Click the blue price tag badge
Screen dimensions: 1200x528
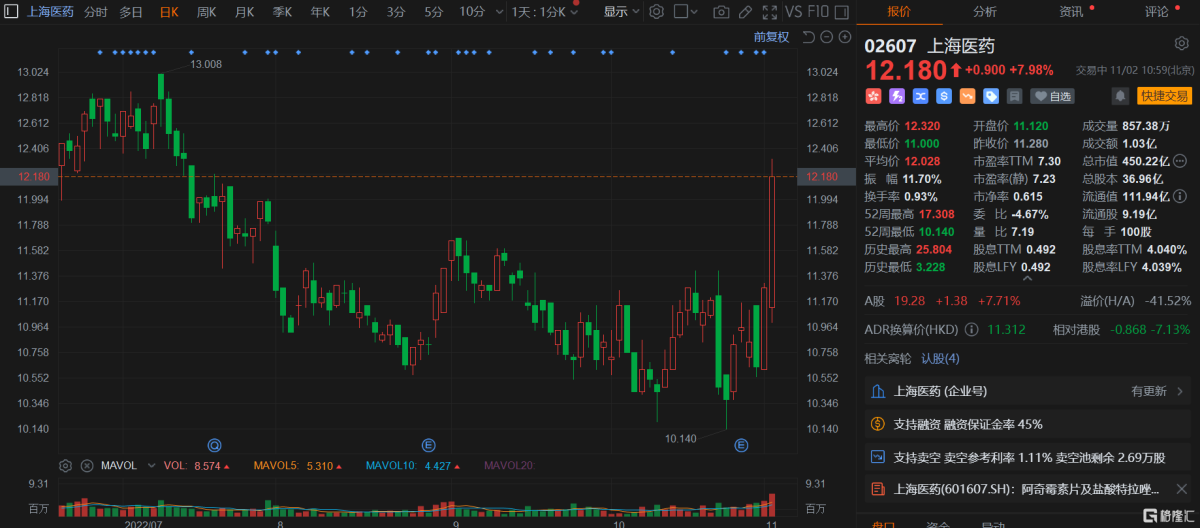[990, 96]
